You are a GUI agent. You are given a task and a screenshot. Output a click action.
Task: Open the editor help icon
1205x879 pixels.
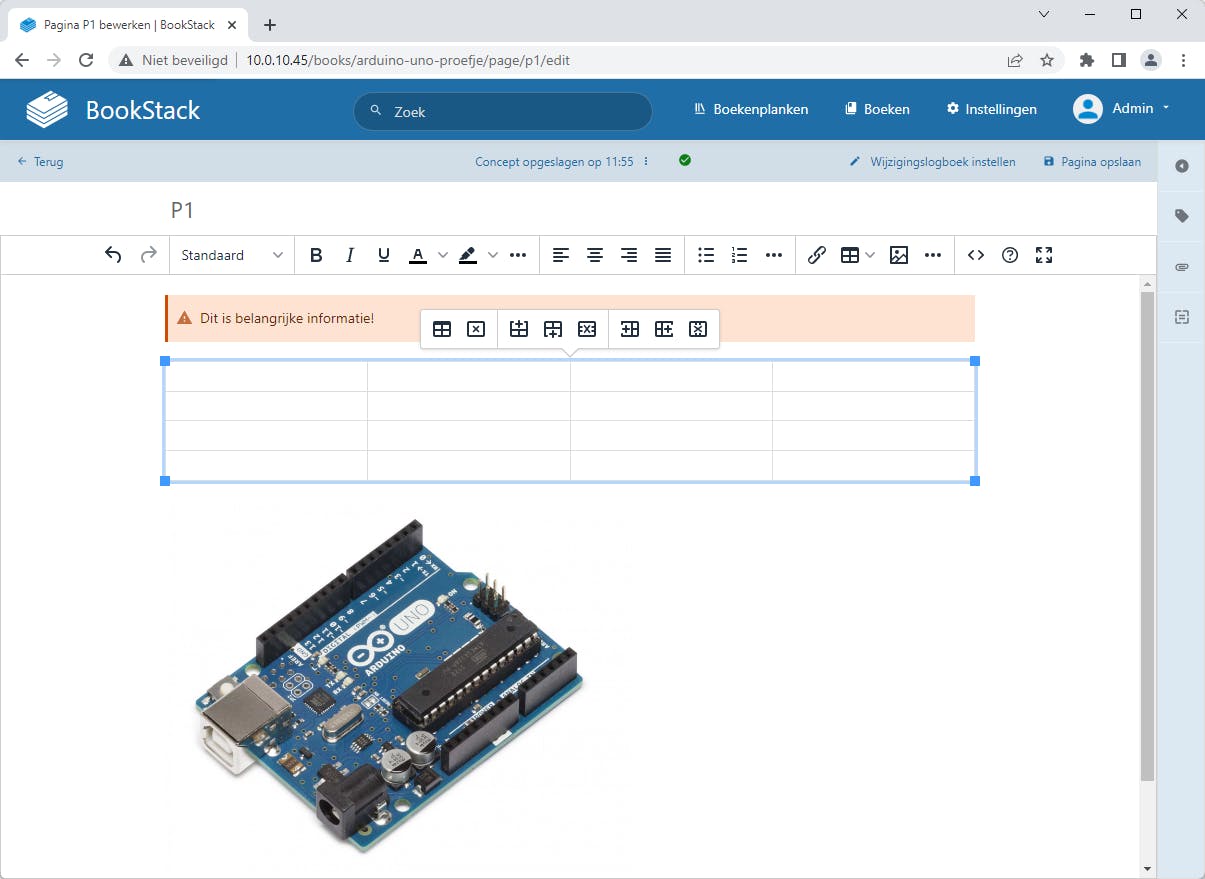pos(1010,255)
